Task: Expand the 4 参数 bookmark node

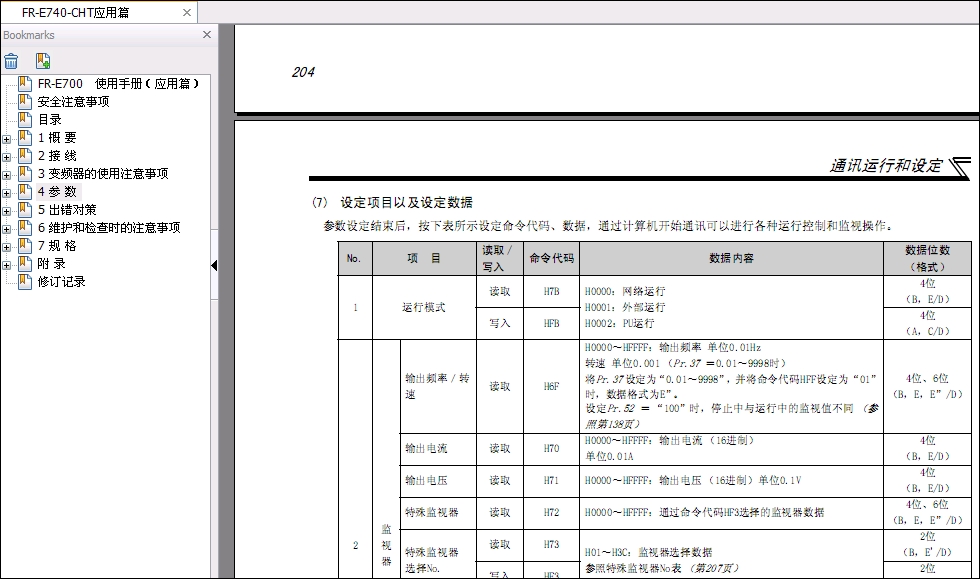Action: pyautogui.click(x=7, y=192)
